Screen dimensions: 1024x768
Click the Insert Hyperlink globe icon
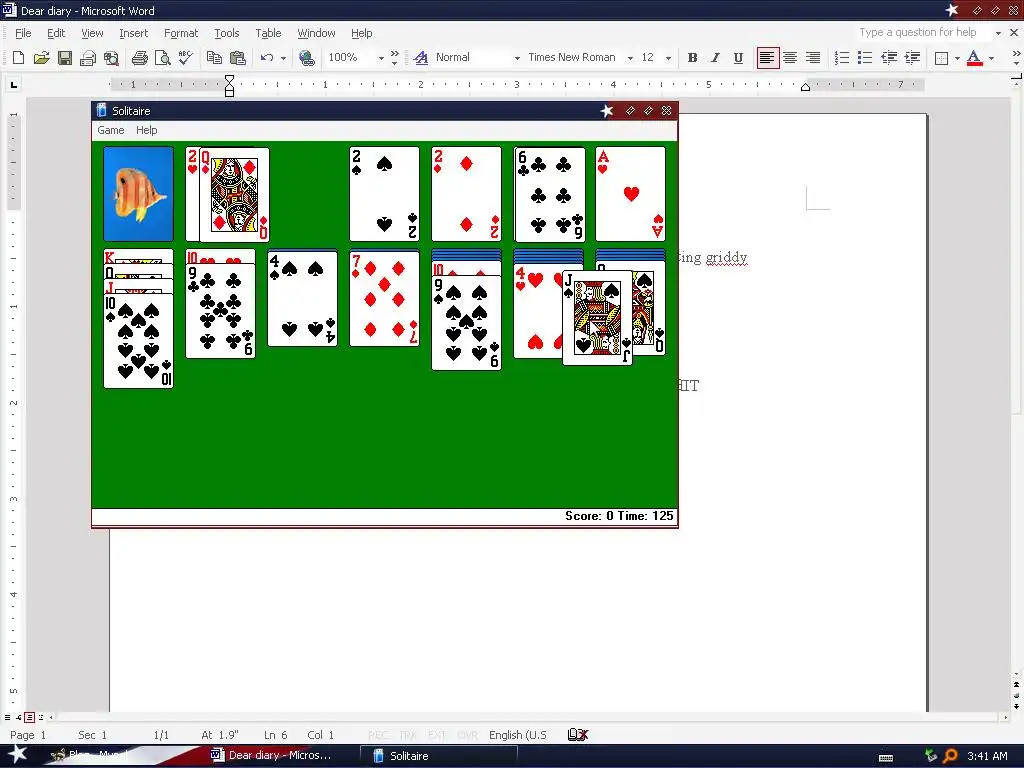pos(306,57)
